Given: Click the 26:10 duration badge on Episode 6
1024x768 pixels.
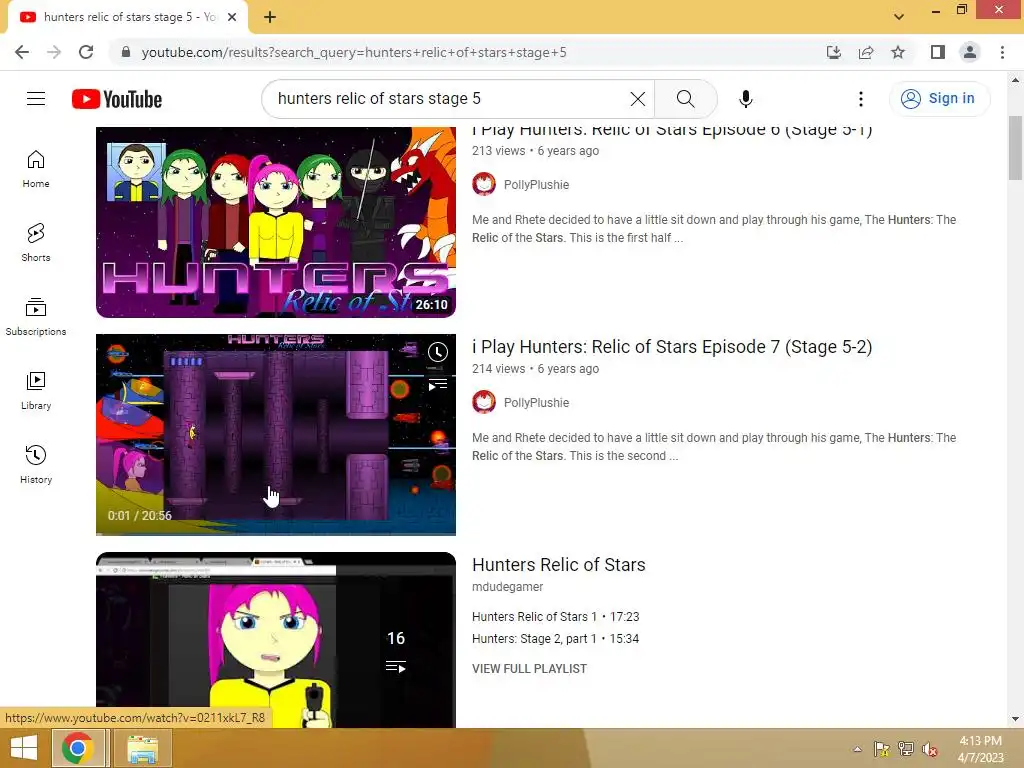Looking at the screenshot, I should point(432,304).
